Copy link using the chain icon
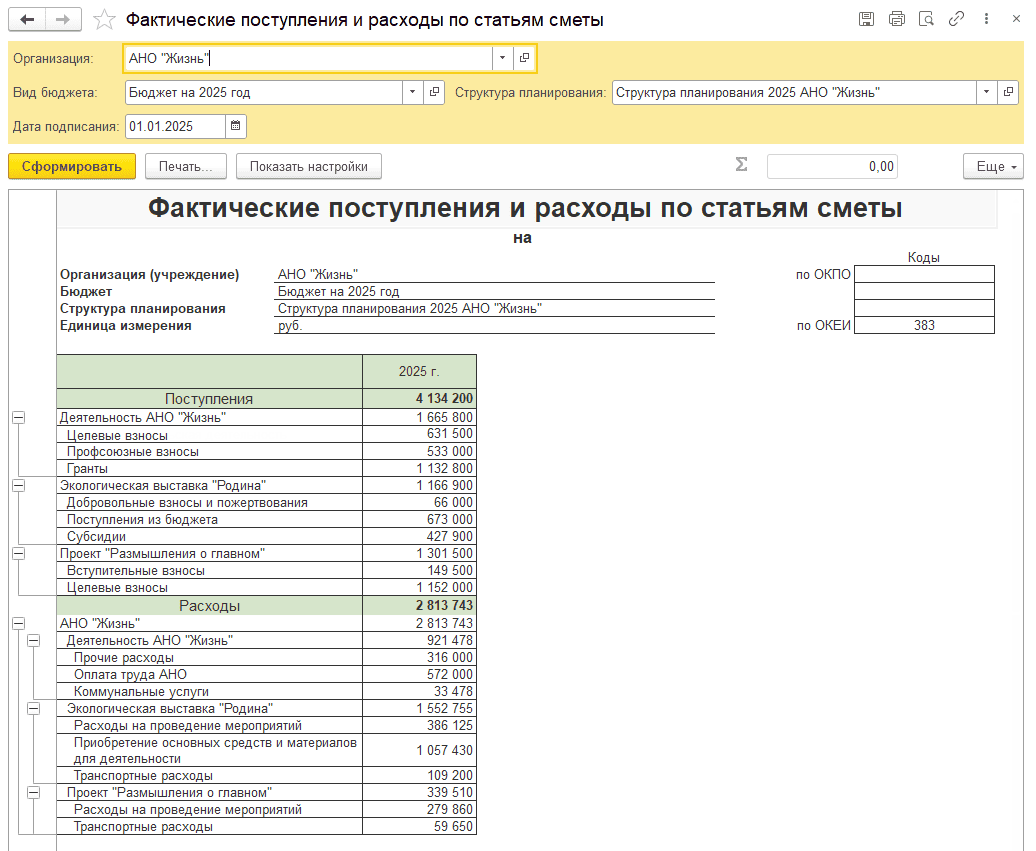 [956, 20]
